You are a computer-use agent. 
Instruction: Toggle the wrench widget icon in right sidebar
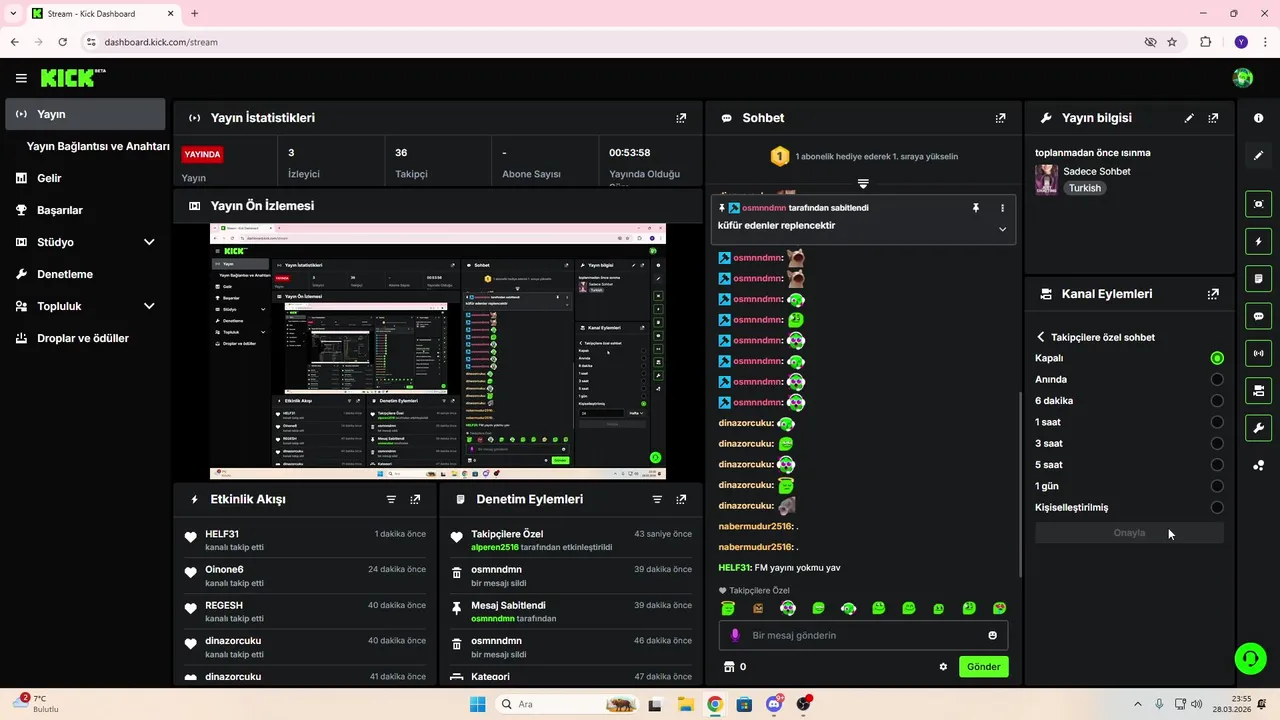coord(1258,428)
